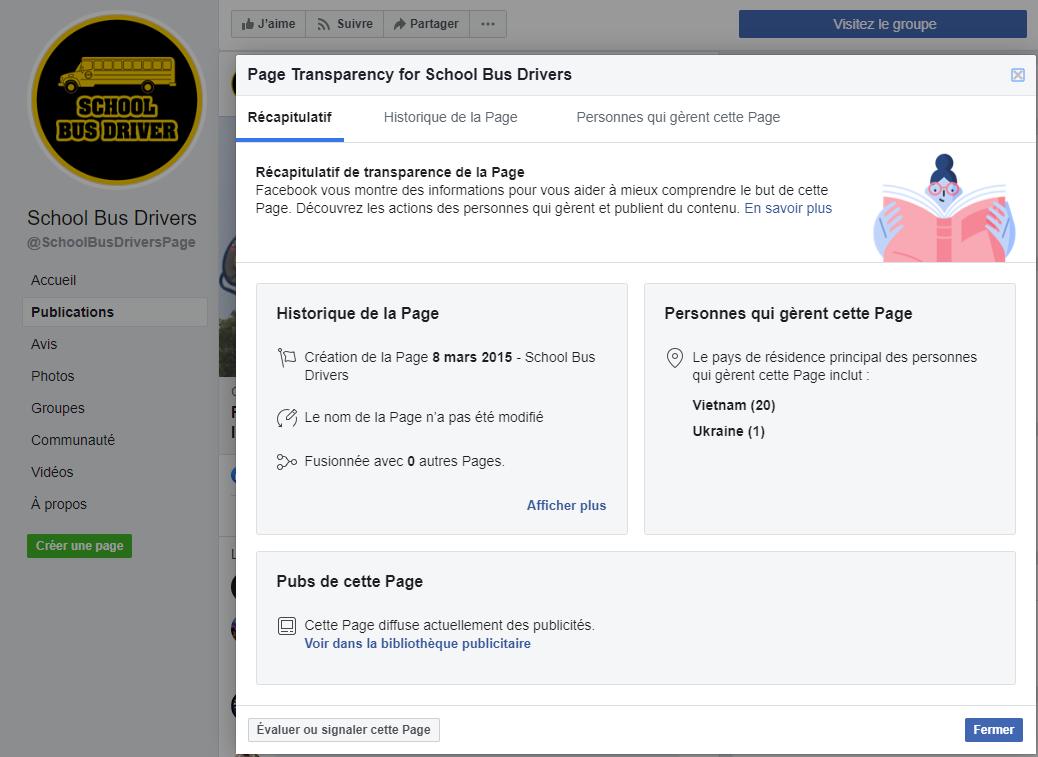The width and height of the screenshot is (1038, 757).
Task: Click the ad screen icon in Pubs section
Action: [287, 625]
